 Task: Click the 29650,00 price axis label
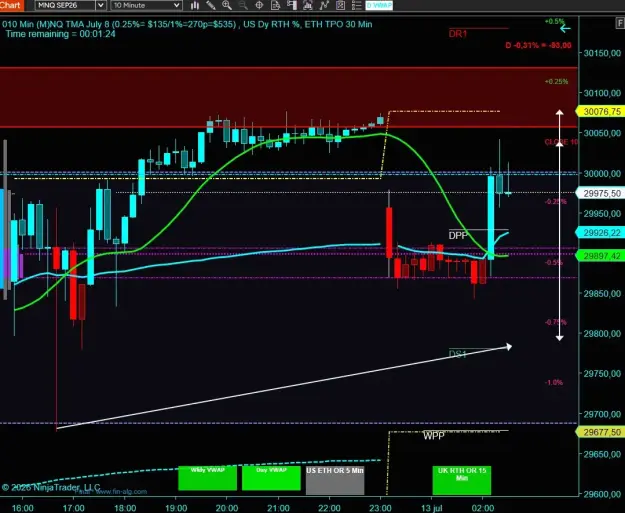602,454
